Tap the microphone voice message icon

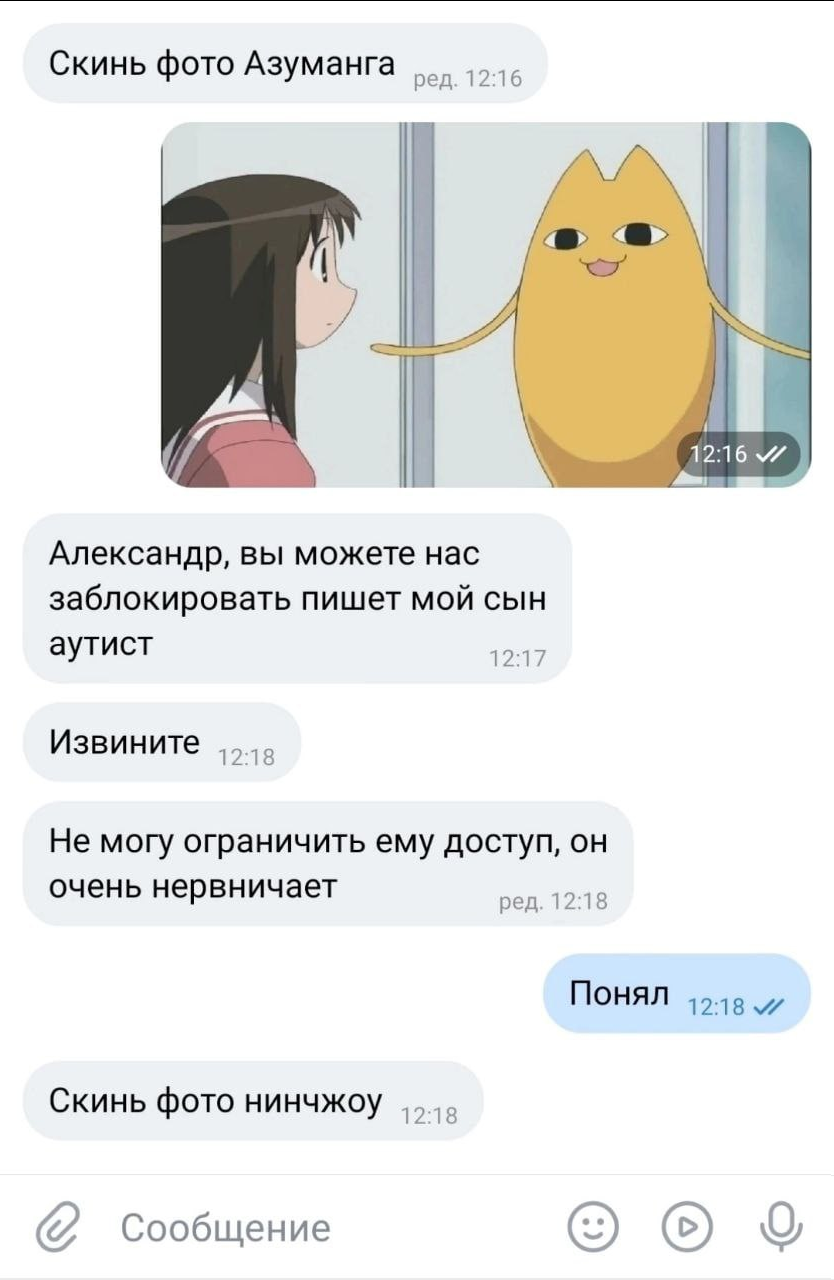click(781, 1227)
